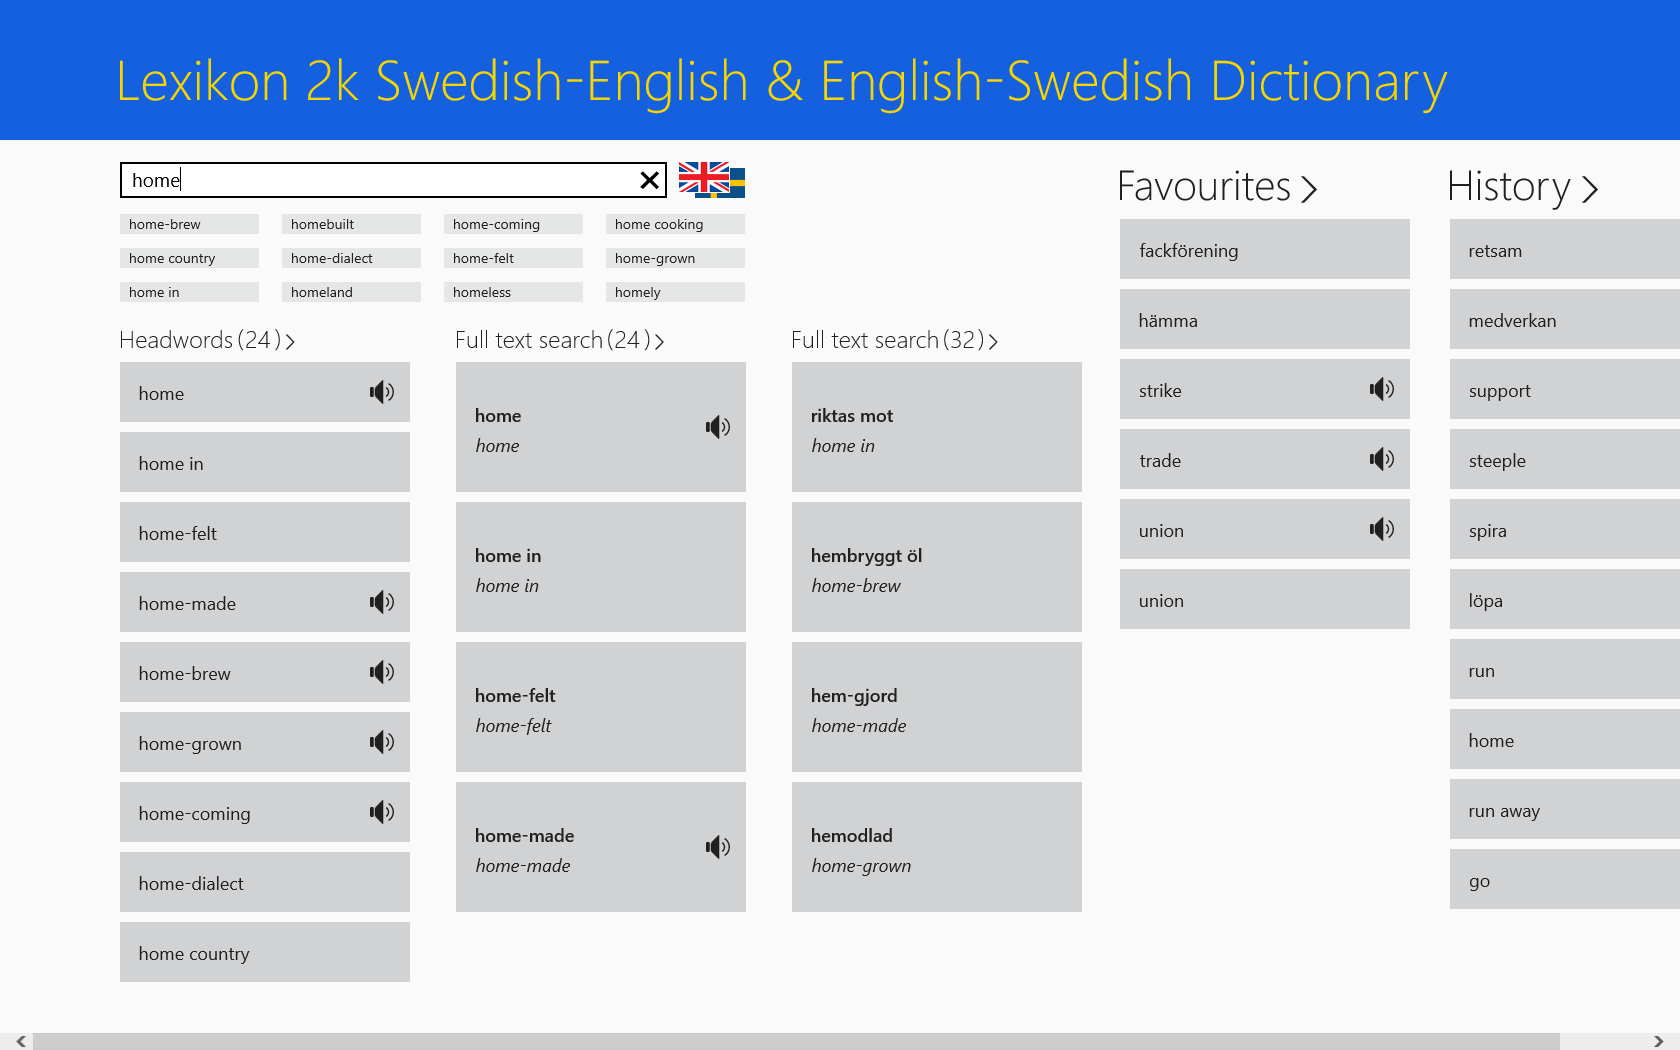Expand the Headwords (24) section
1680x1050 pixels.
point(207,341)
